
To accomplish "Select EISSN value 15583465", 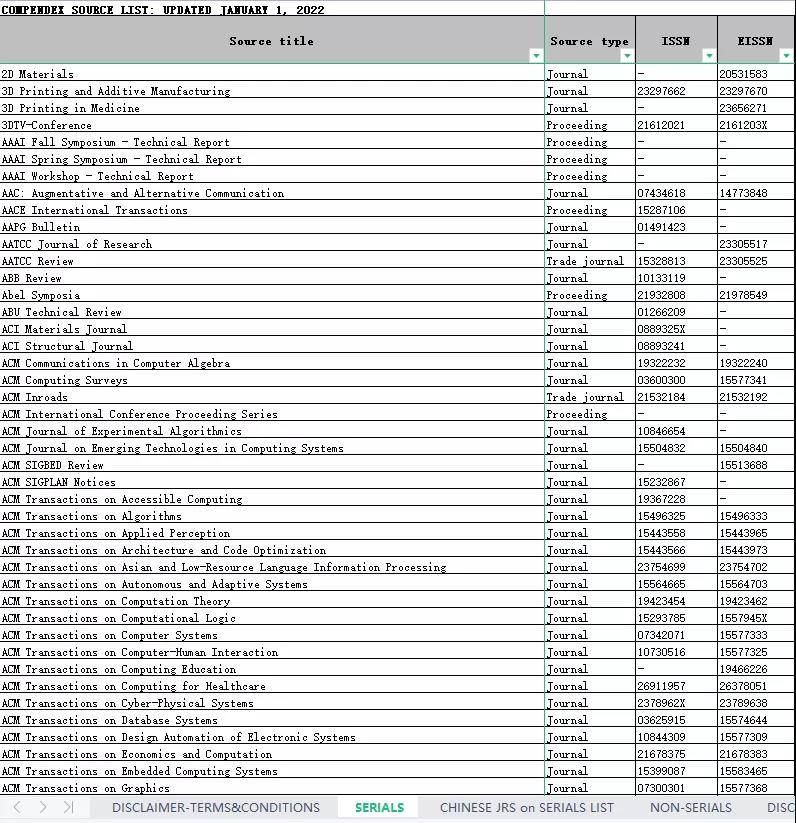I will (756, 771).
